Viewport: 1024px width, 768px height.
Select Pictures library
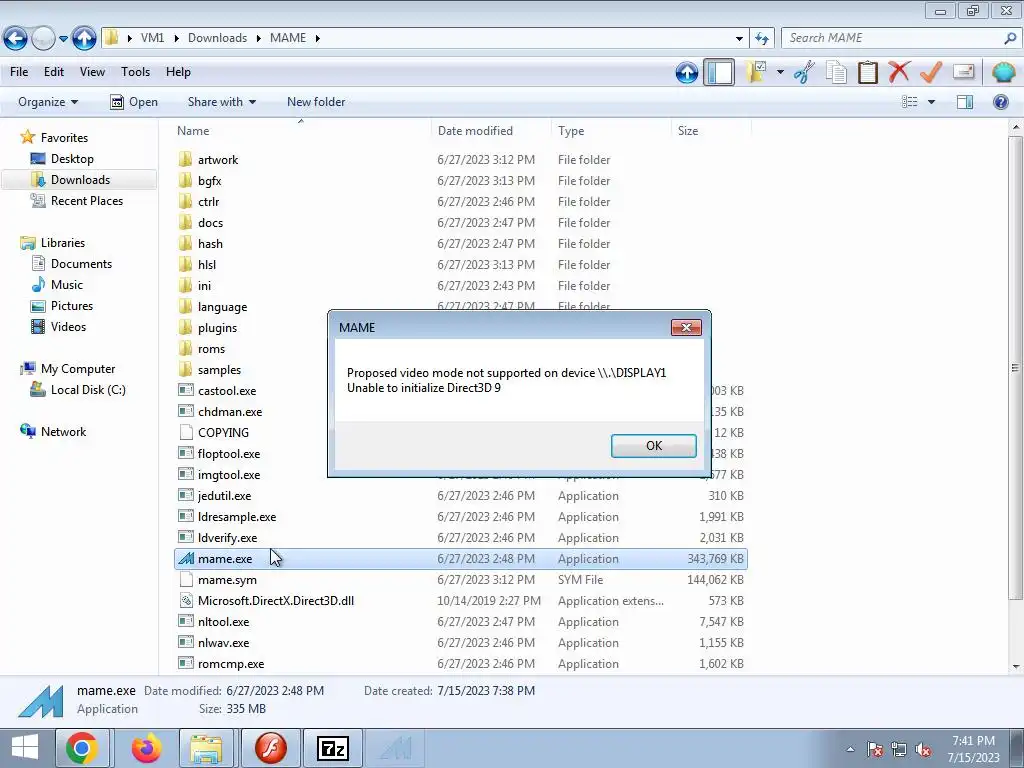point(72,306)
